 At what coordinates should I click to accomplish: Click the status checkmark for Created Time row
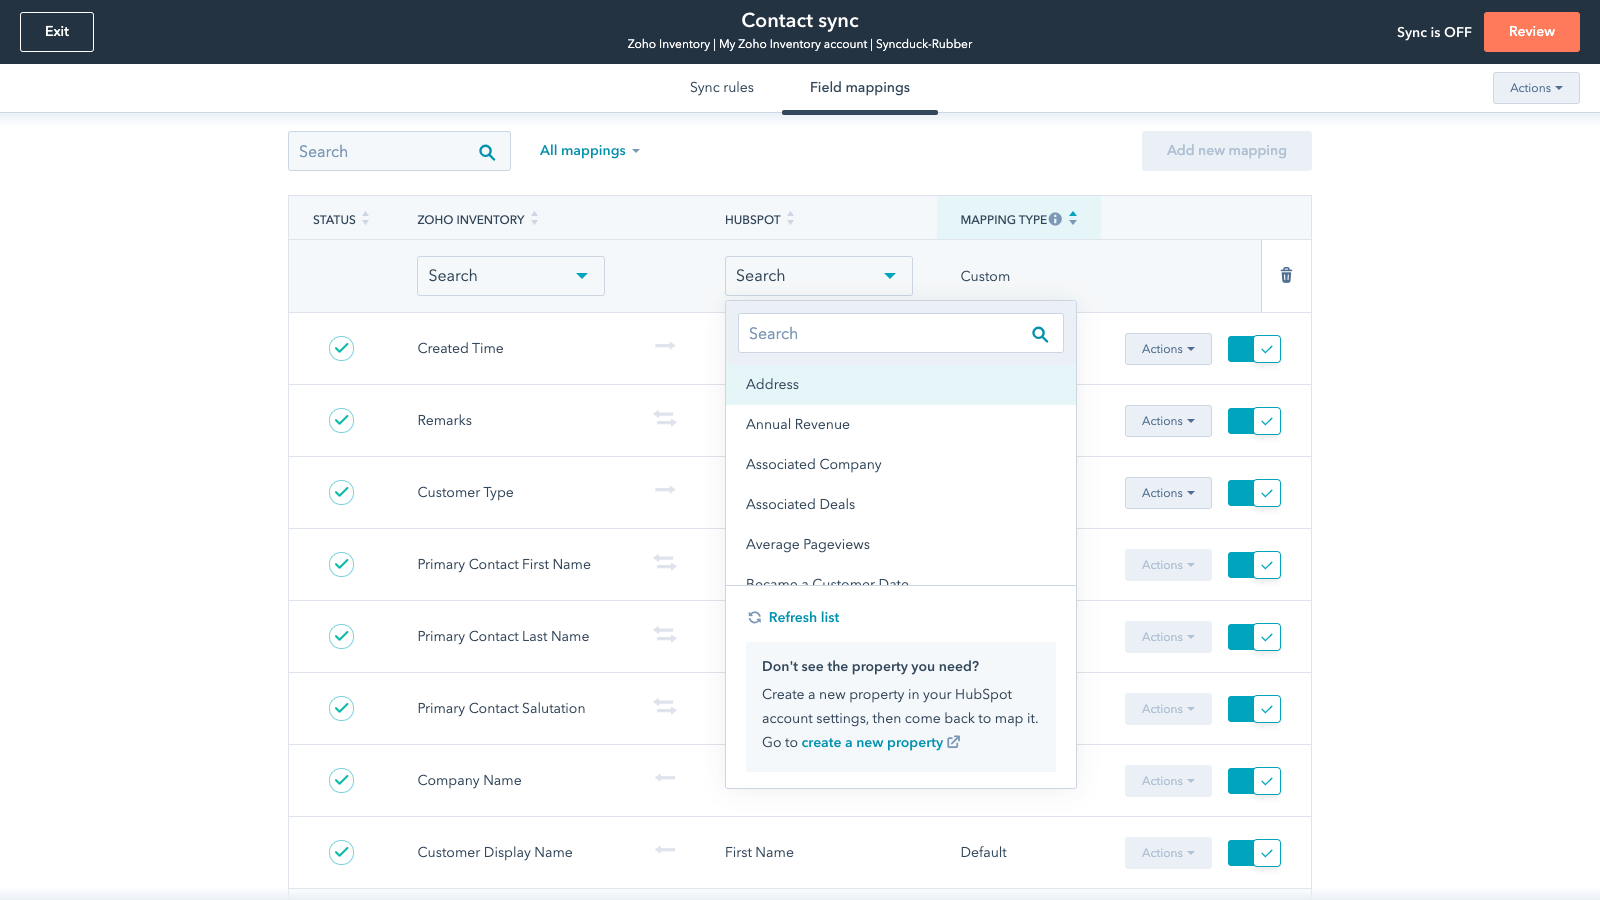point(341,348)
